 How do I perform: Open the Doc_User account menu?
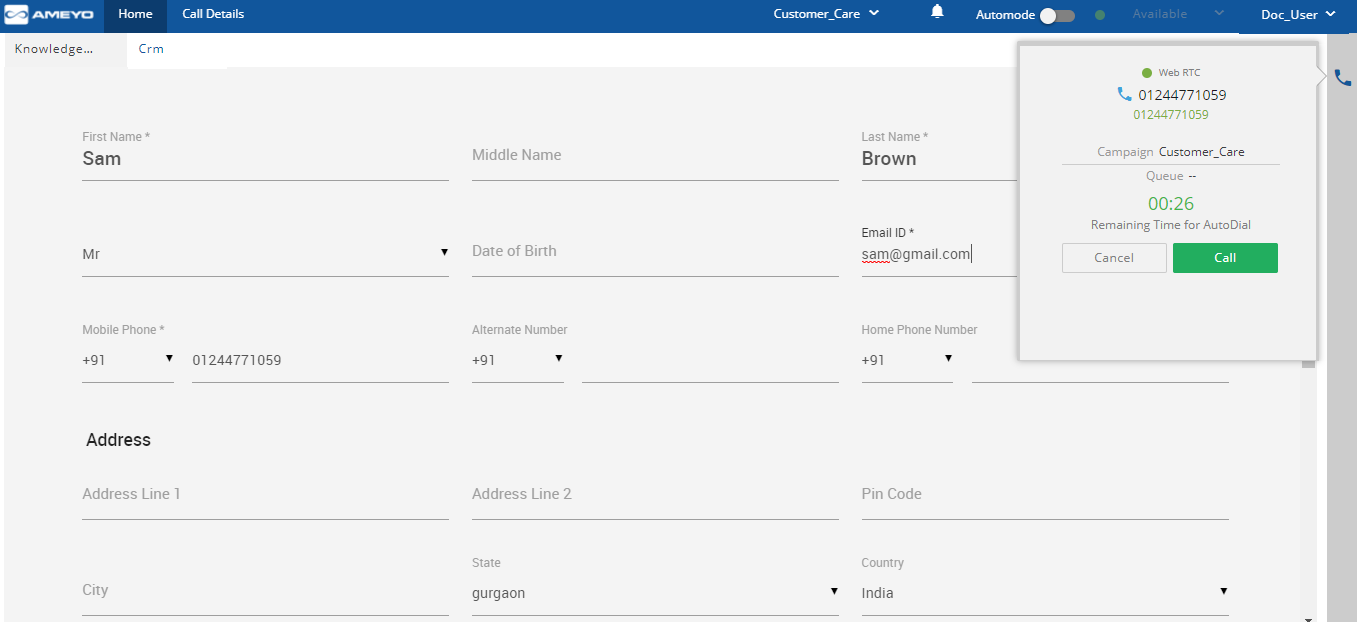tap(1298, 14)
